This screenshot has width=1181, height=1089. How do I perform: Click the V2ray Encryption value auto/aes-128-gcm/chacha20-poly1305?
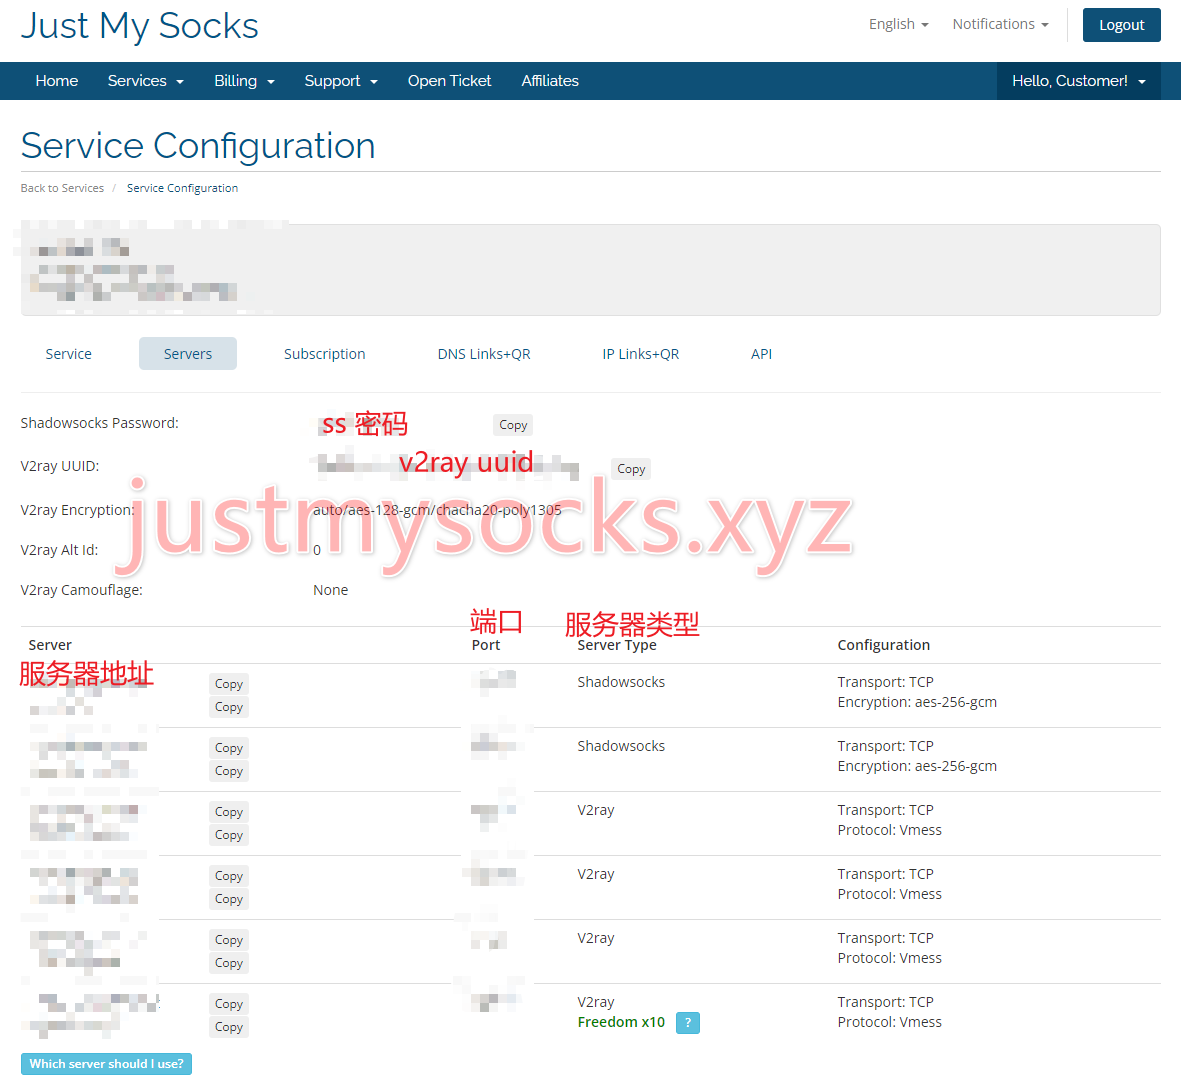[x=437, y=510]
